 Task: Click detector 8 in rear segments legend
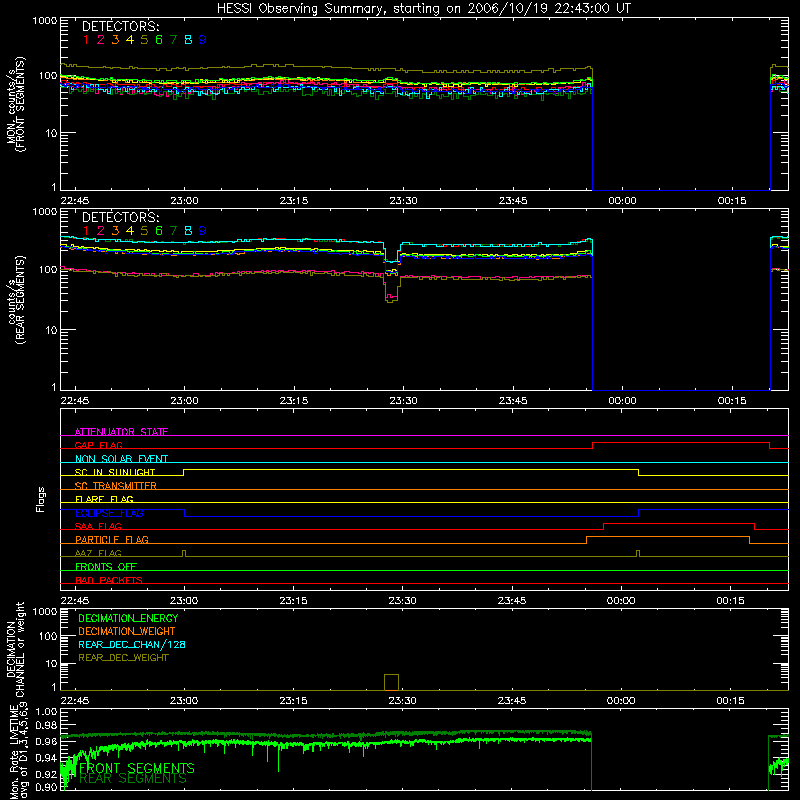[188, 231]
